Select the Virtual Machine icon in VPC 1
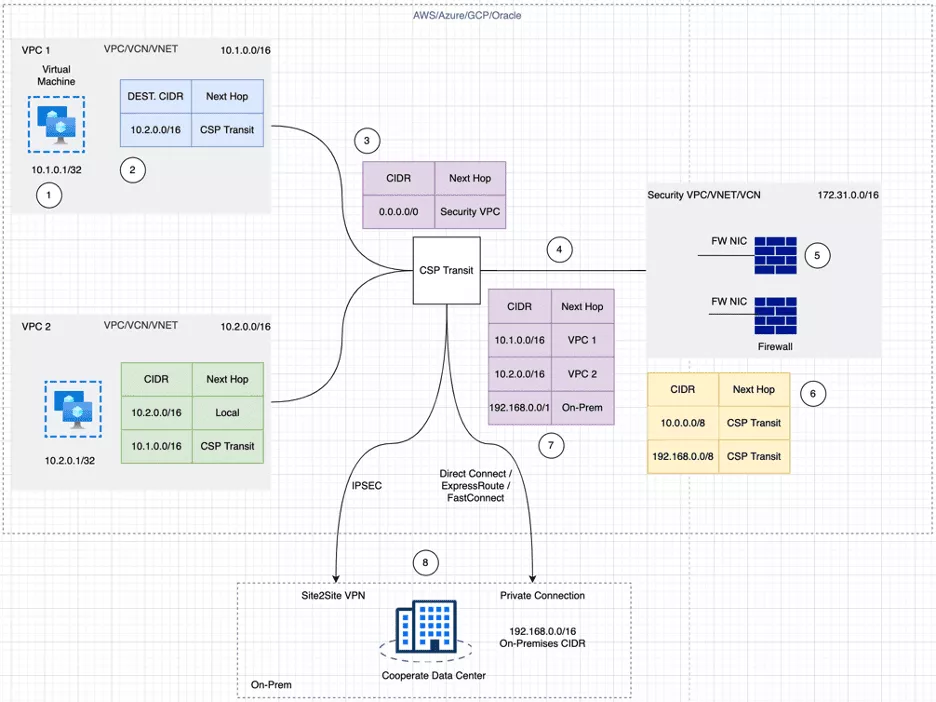This screenshot has width=936, height=702. tap(56, 124)
